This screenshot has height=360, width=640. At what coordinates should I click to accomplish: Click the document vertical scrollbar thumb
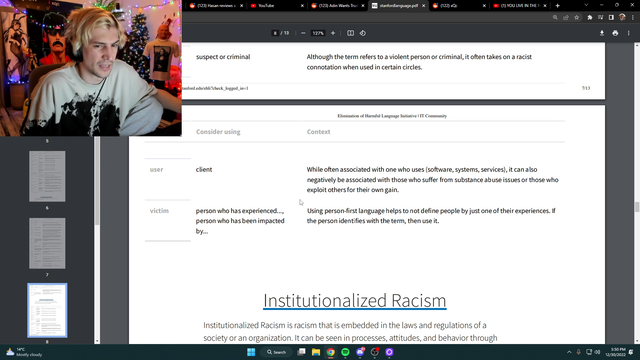click(x=636, y=207)
